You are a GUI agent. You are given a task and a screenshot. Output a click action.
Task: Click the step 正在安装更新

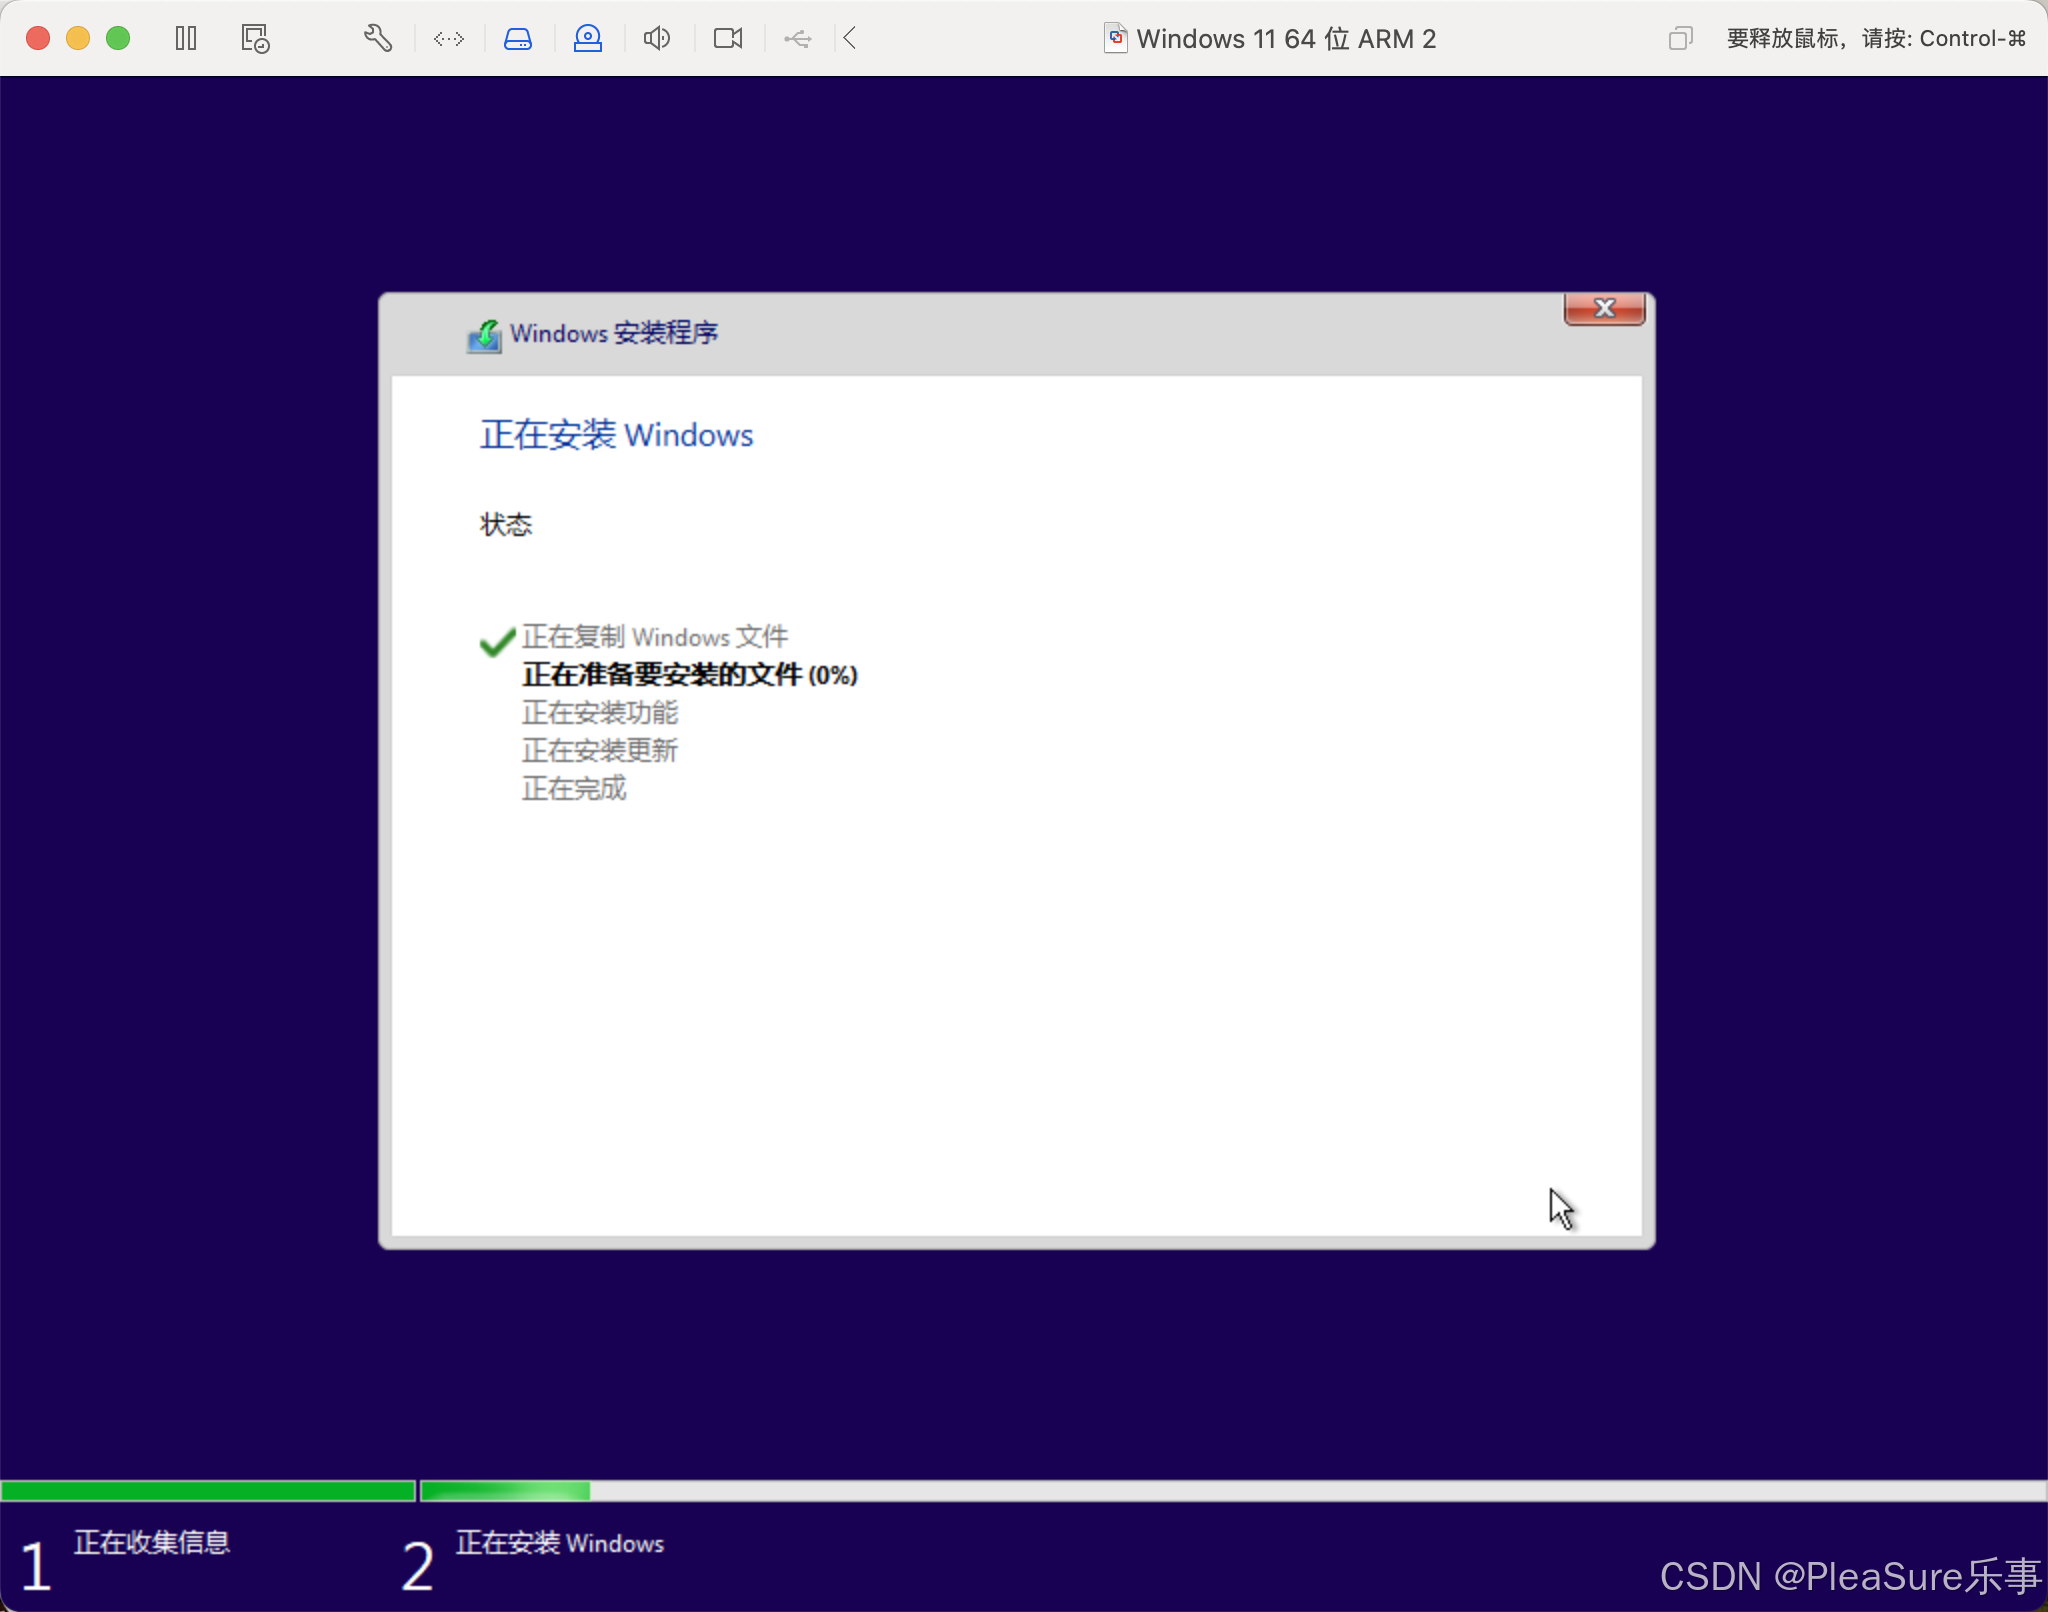(600, 751)
